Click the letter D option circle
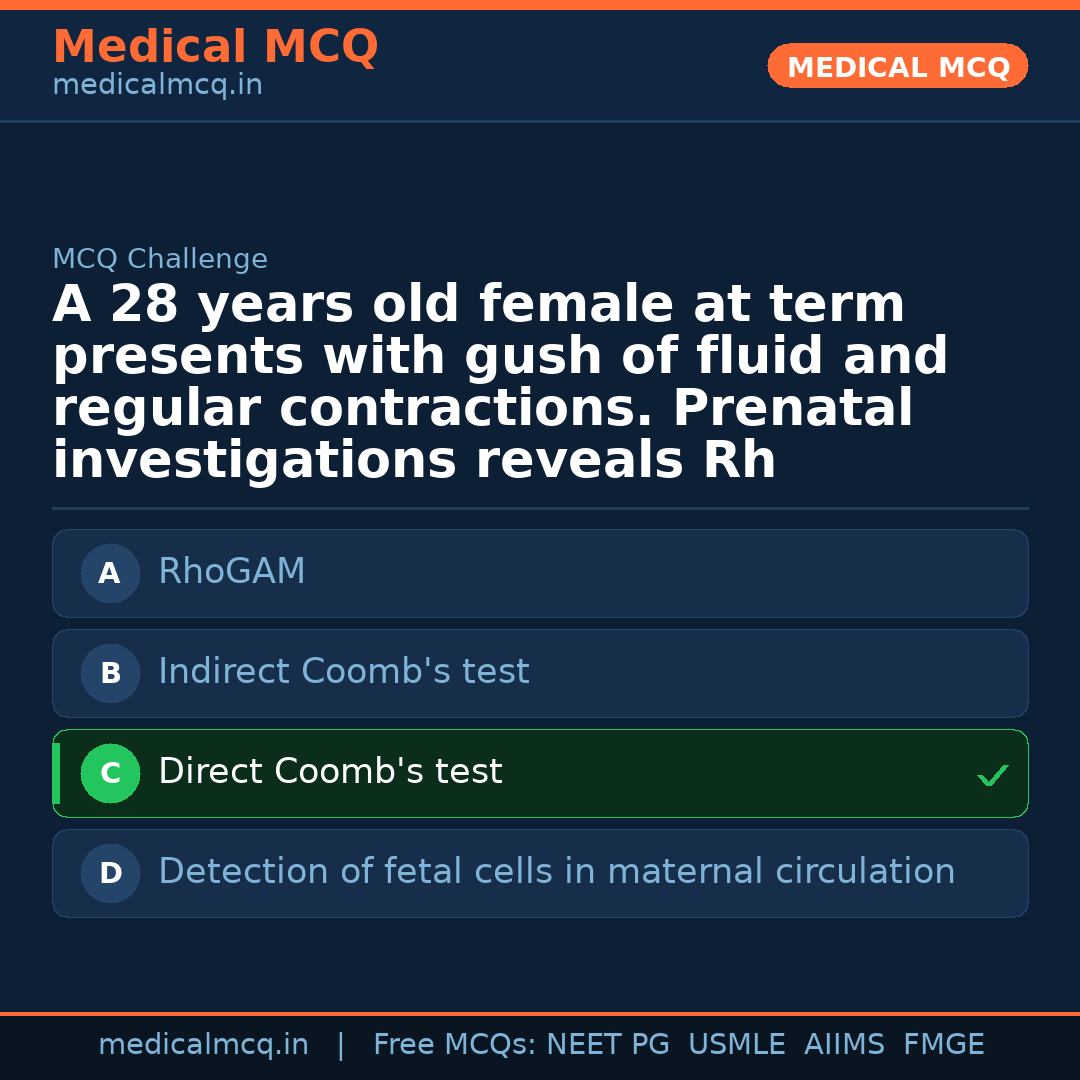Image resolution: width=1080 pixels, height=1080 pixels. (x=110, y=873)
